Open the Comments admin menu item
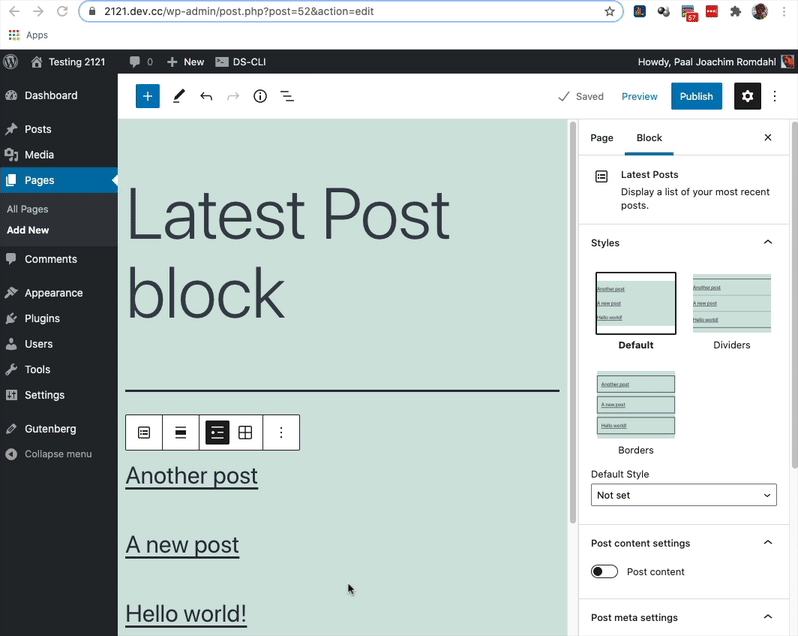Viewport: 798px width, 636px height. (x=59, y=259)
